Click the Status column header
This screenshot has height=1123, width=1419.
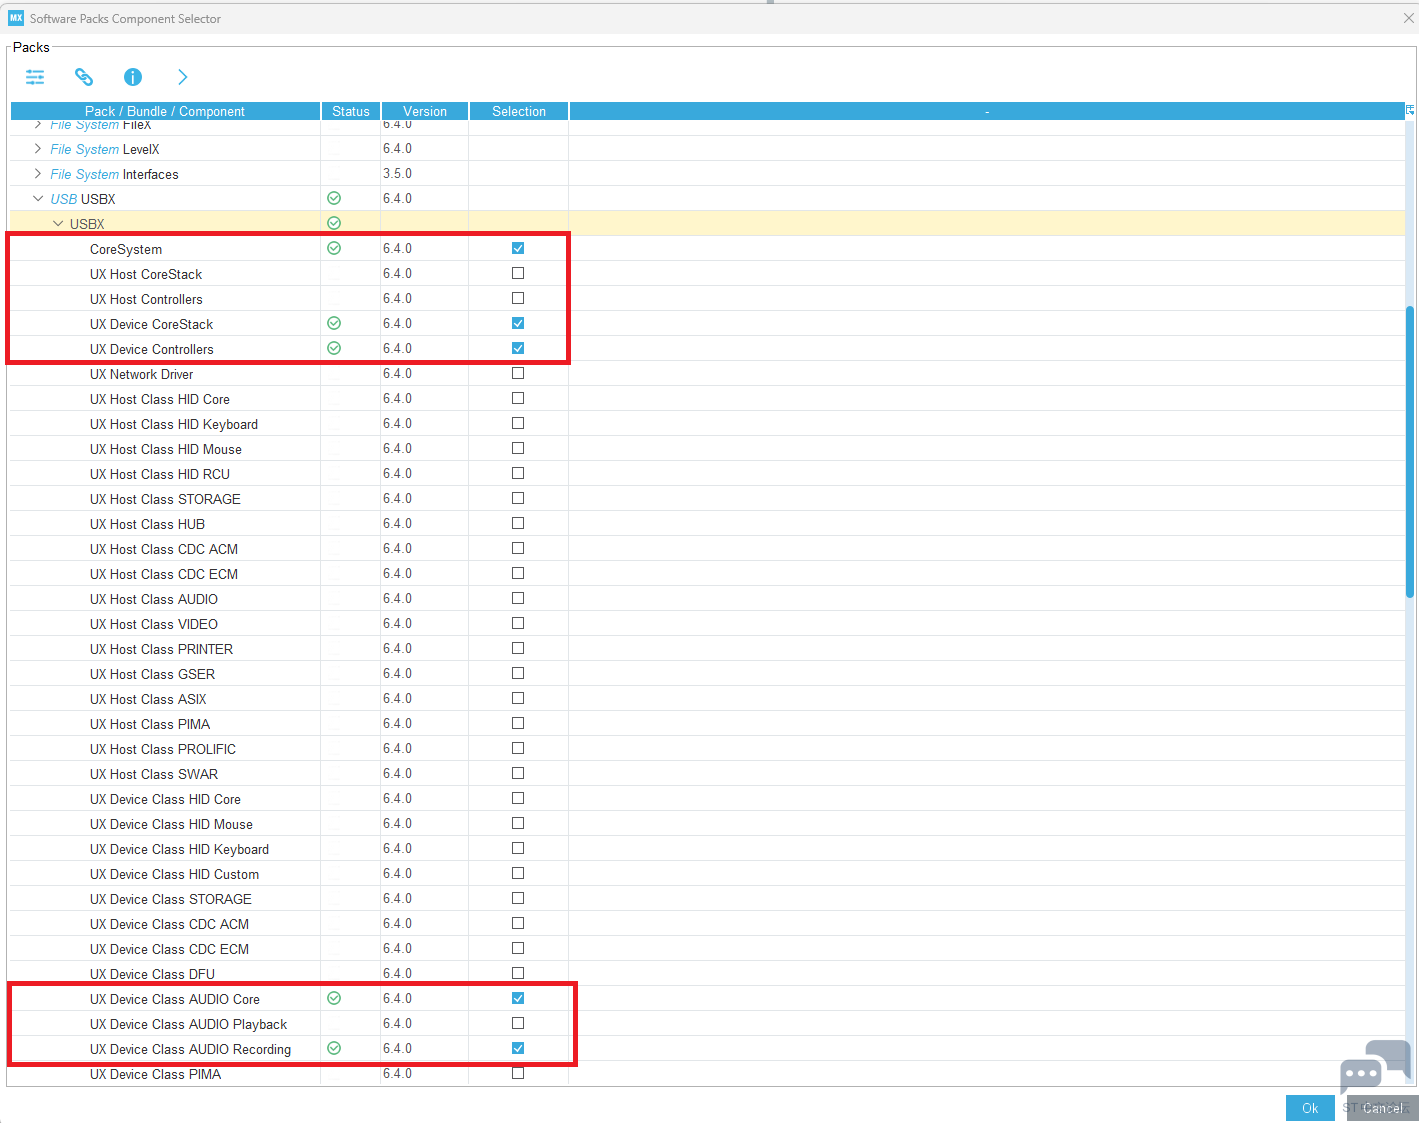pyautogui.click(x=351, y=111)
